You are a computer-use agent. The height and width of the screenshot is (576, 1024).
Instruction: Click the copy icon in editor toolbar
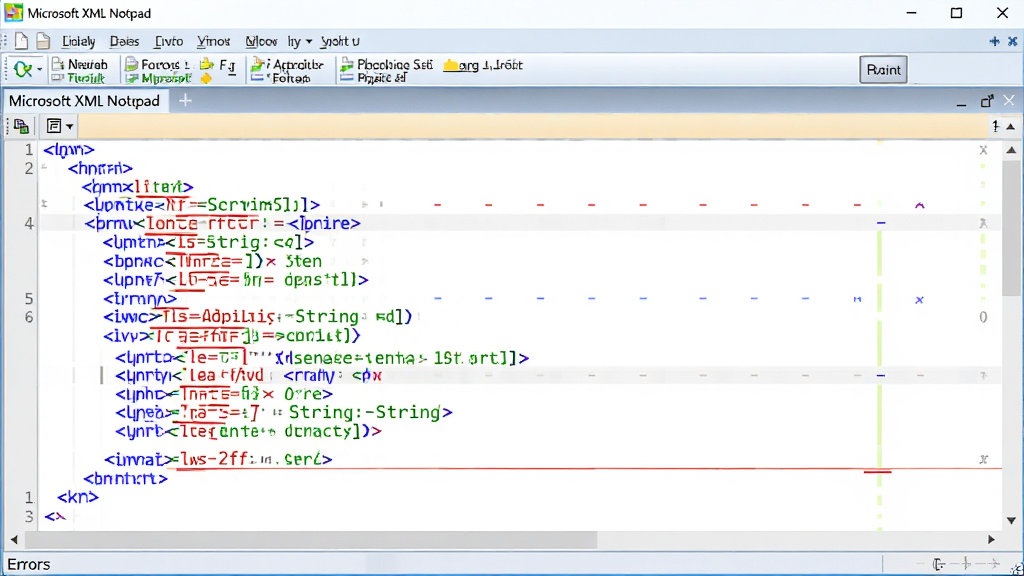pos(21,126)
